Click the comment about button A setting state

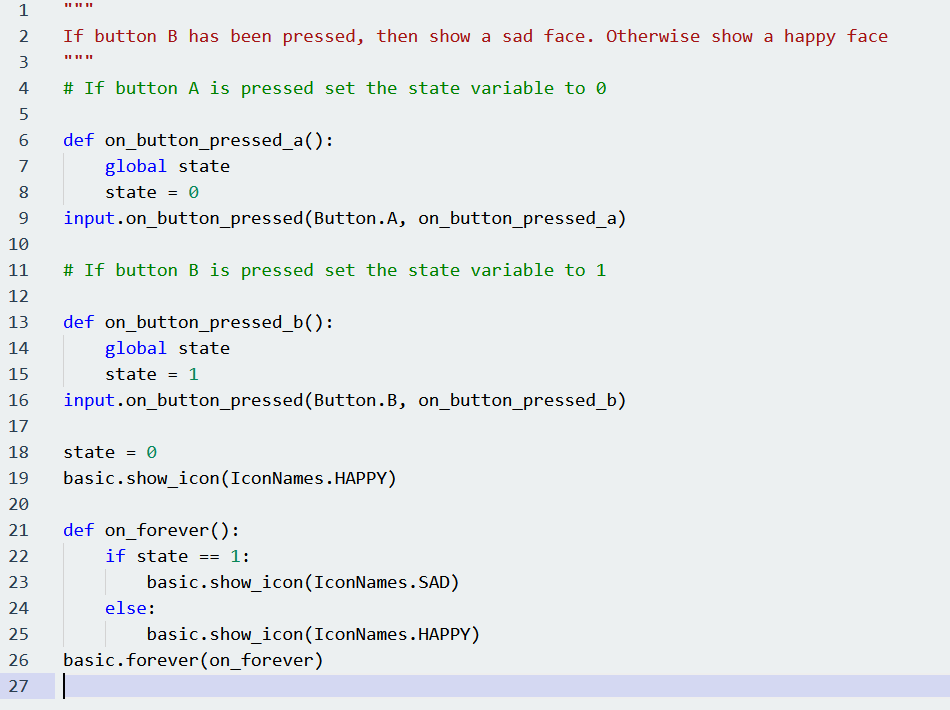click(335, 88)
